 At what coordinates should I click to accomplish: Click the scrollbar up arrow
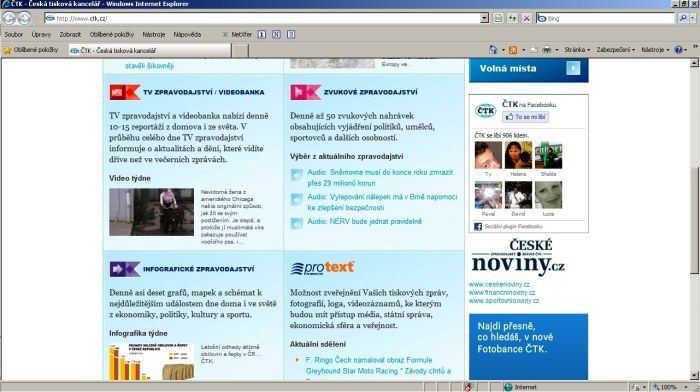[695, 63]
